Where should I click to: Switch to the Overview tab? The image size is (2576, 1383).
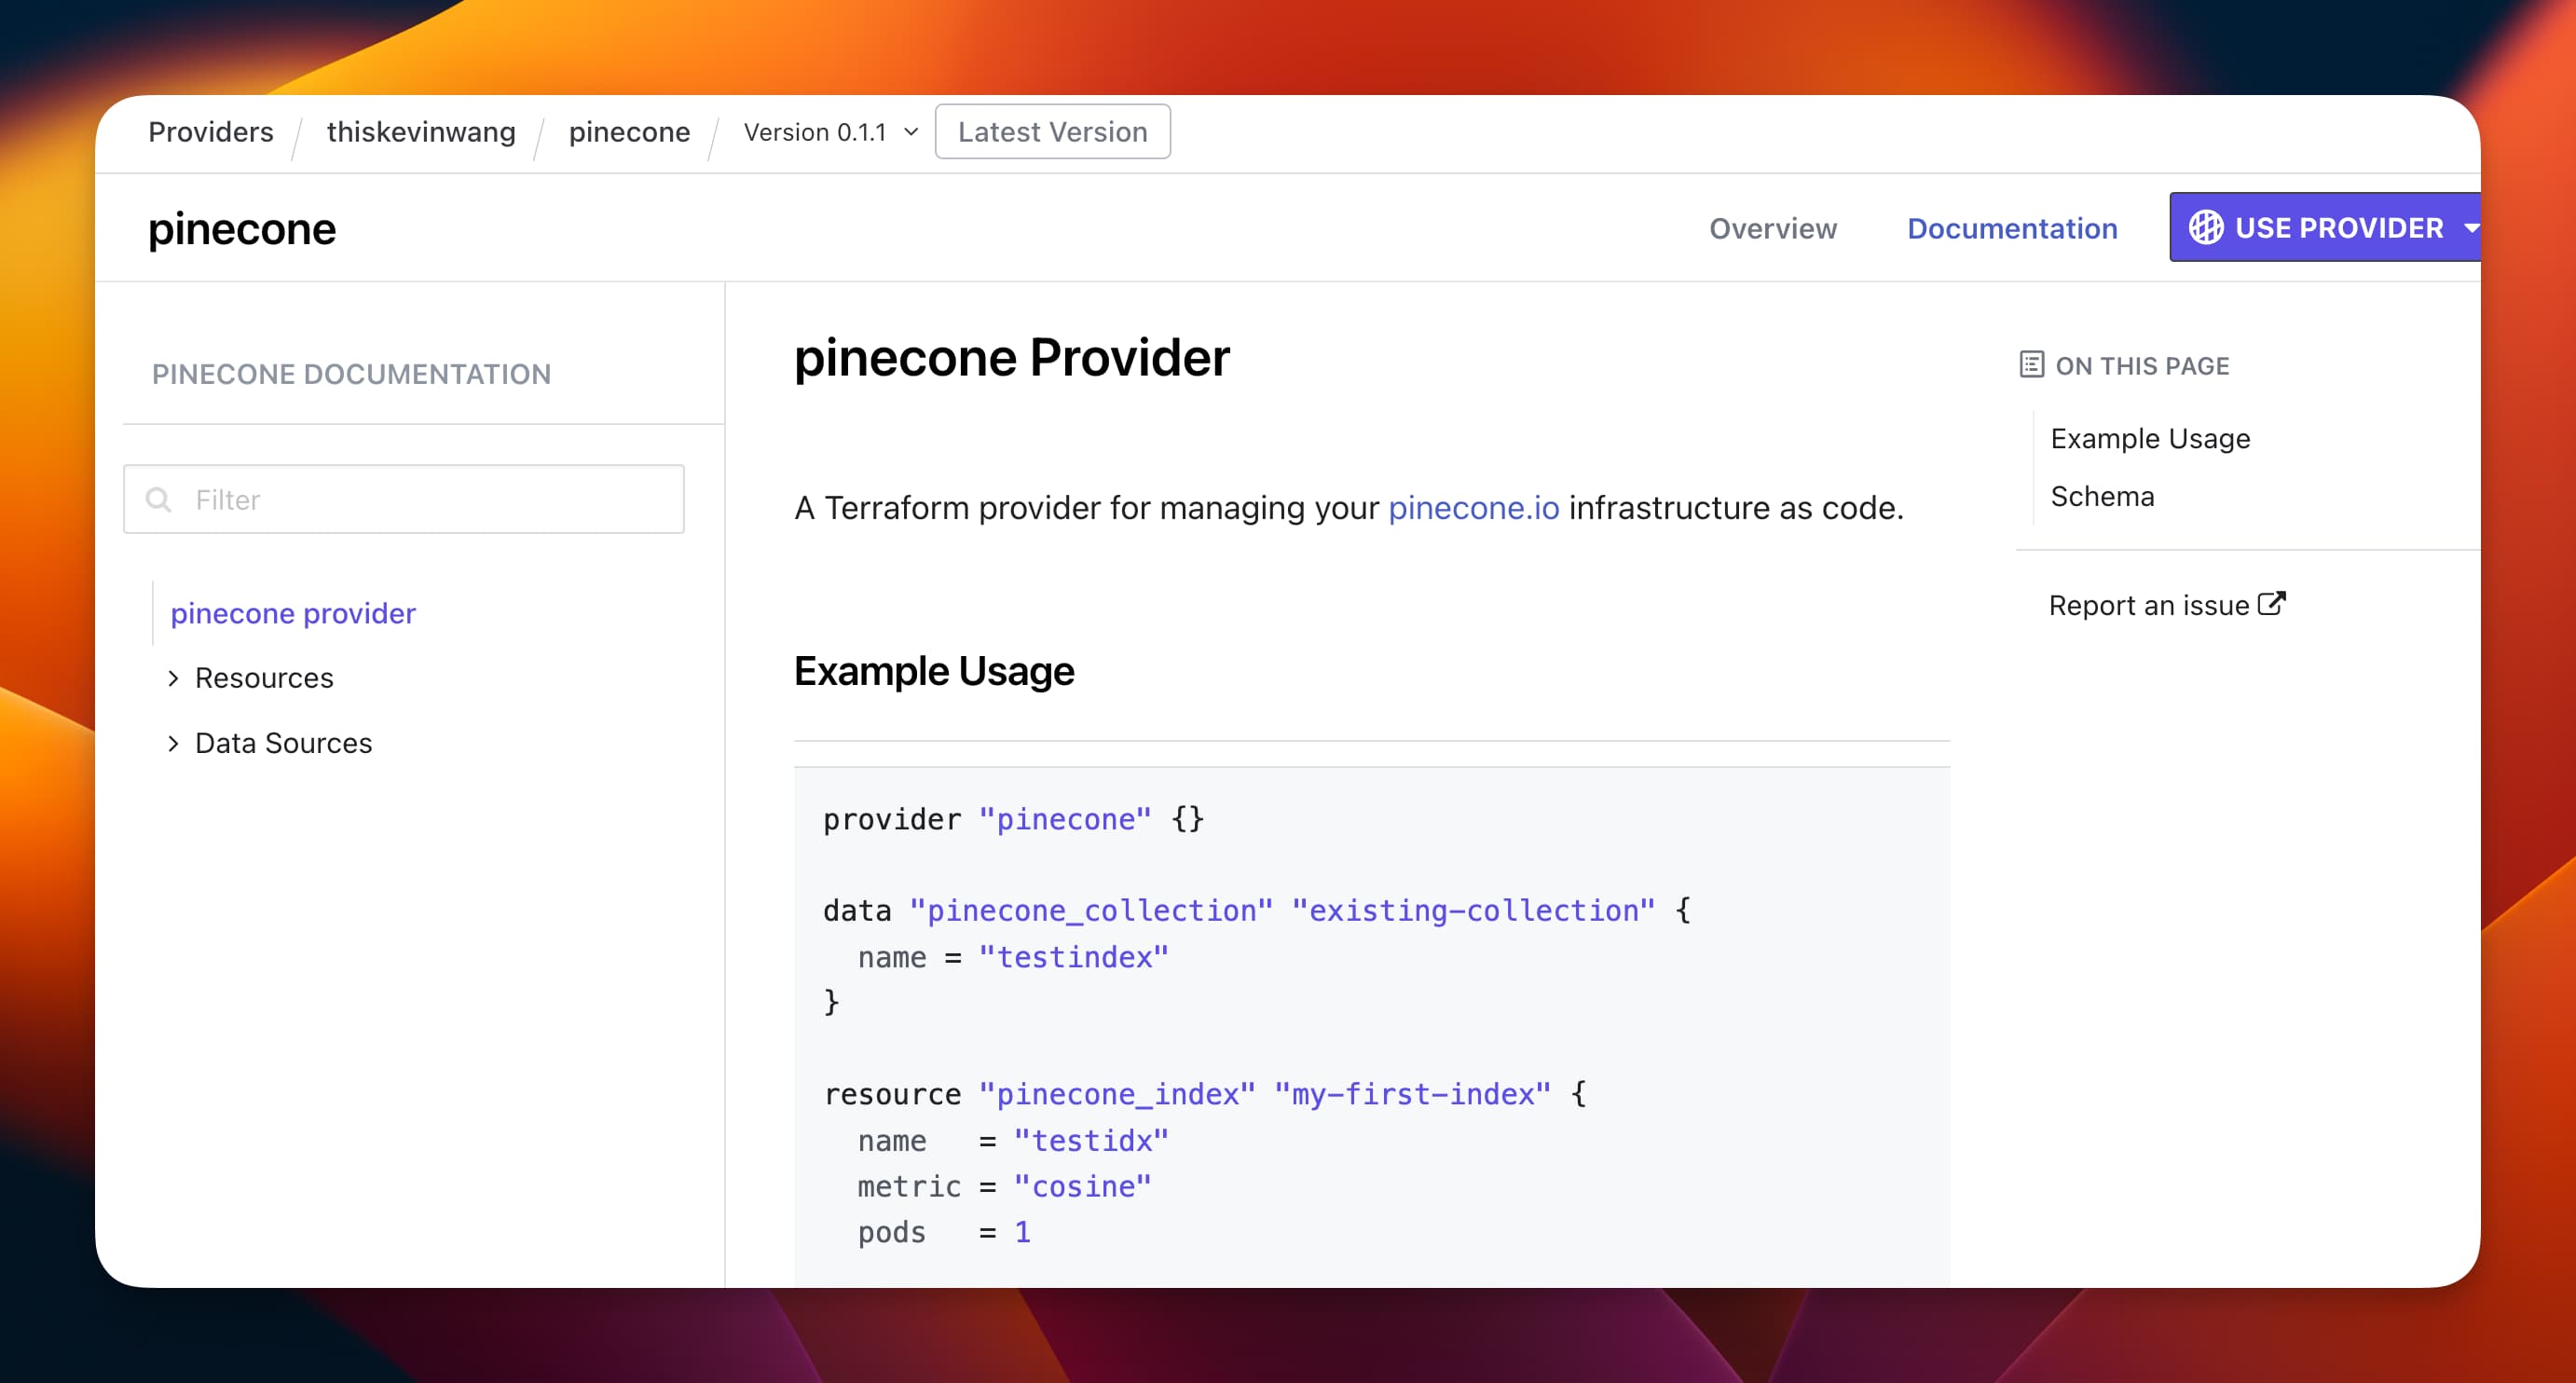(1772, 228)
